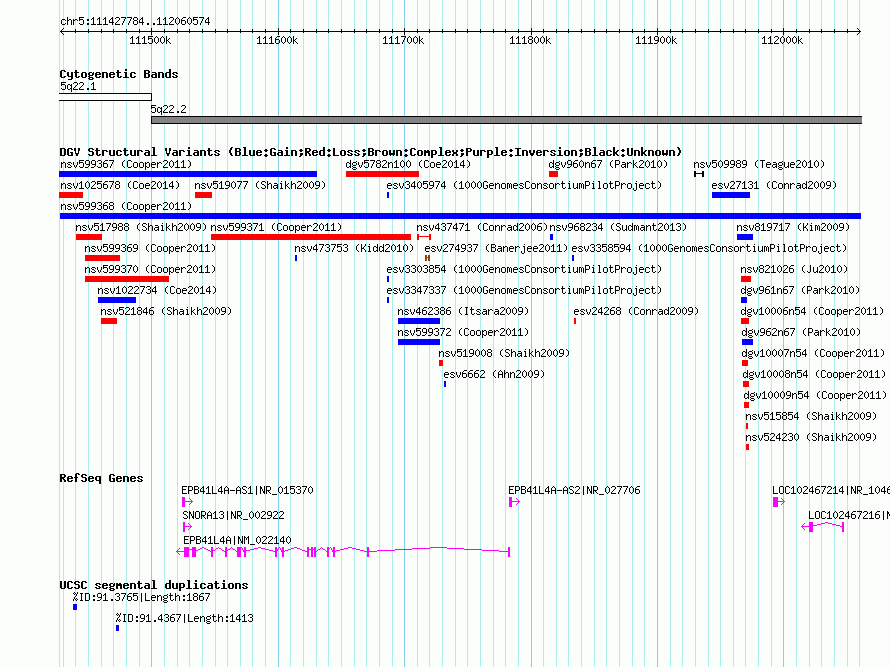Click nsv437471 (Conrad2006) variant label

[482, 228]
